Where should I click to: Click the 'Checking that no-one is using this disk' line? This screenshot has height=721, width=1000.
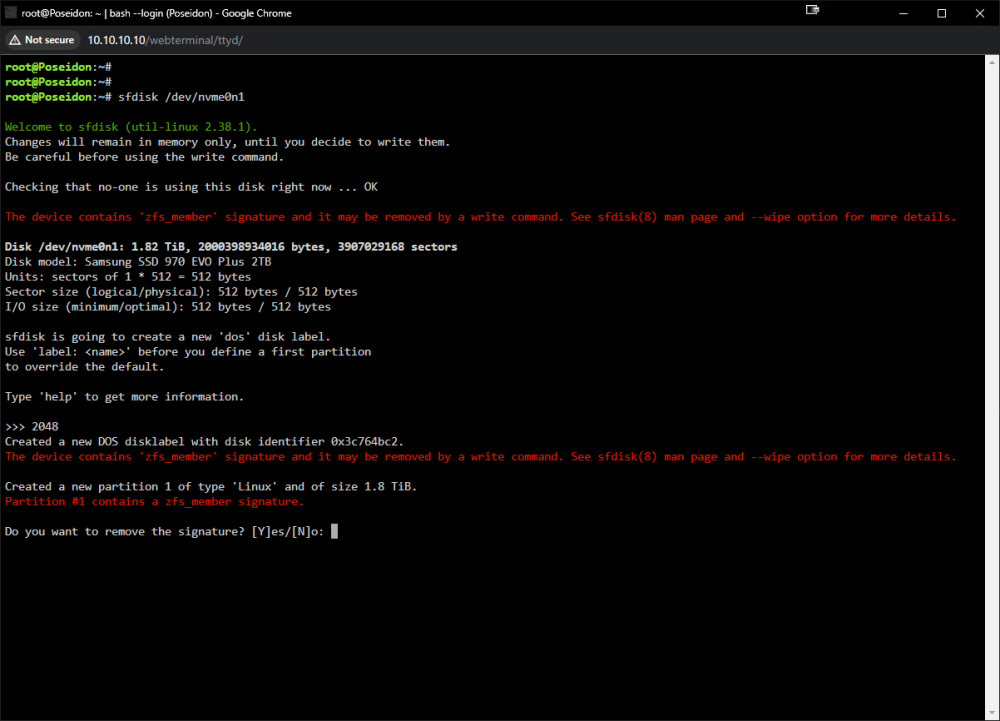coord(191,187)
